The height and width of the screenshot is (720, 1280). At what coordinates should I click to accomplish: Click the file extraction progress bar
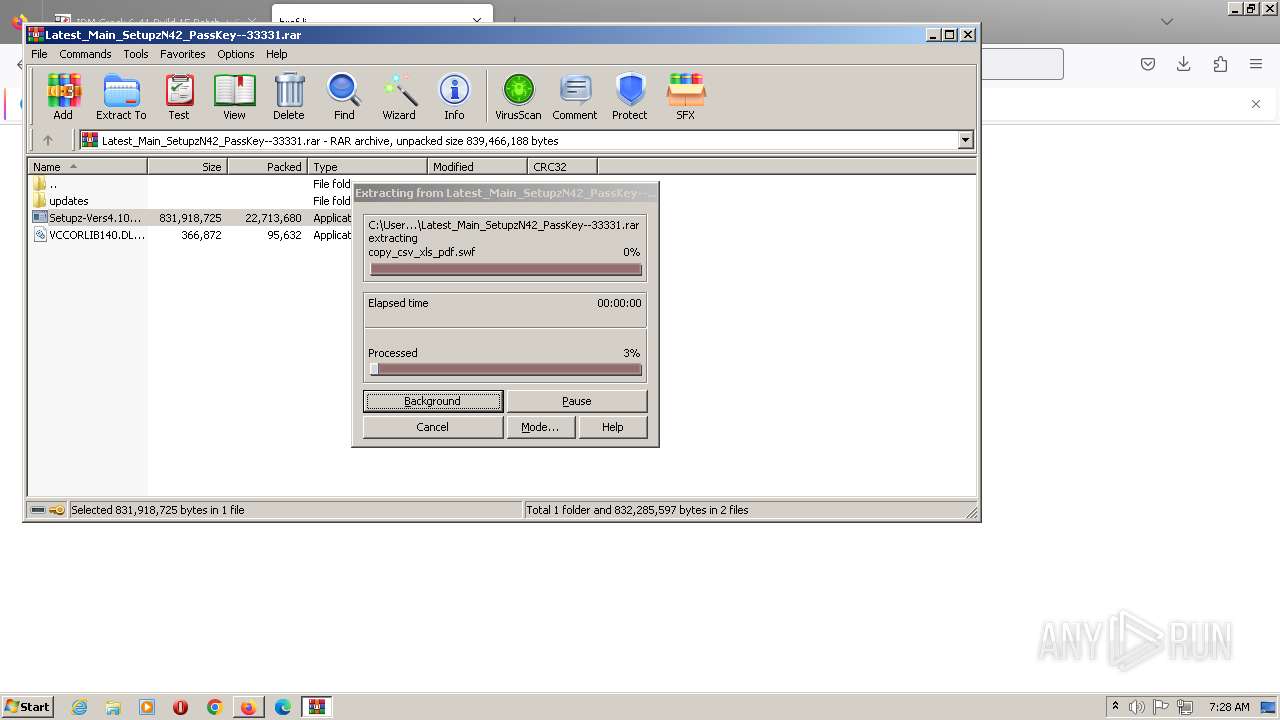(x=505, y=269)
